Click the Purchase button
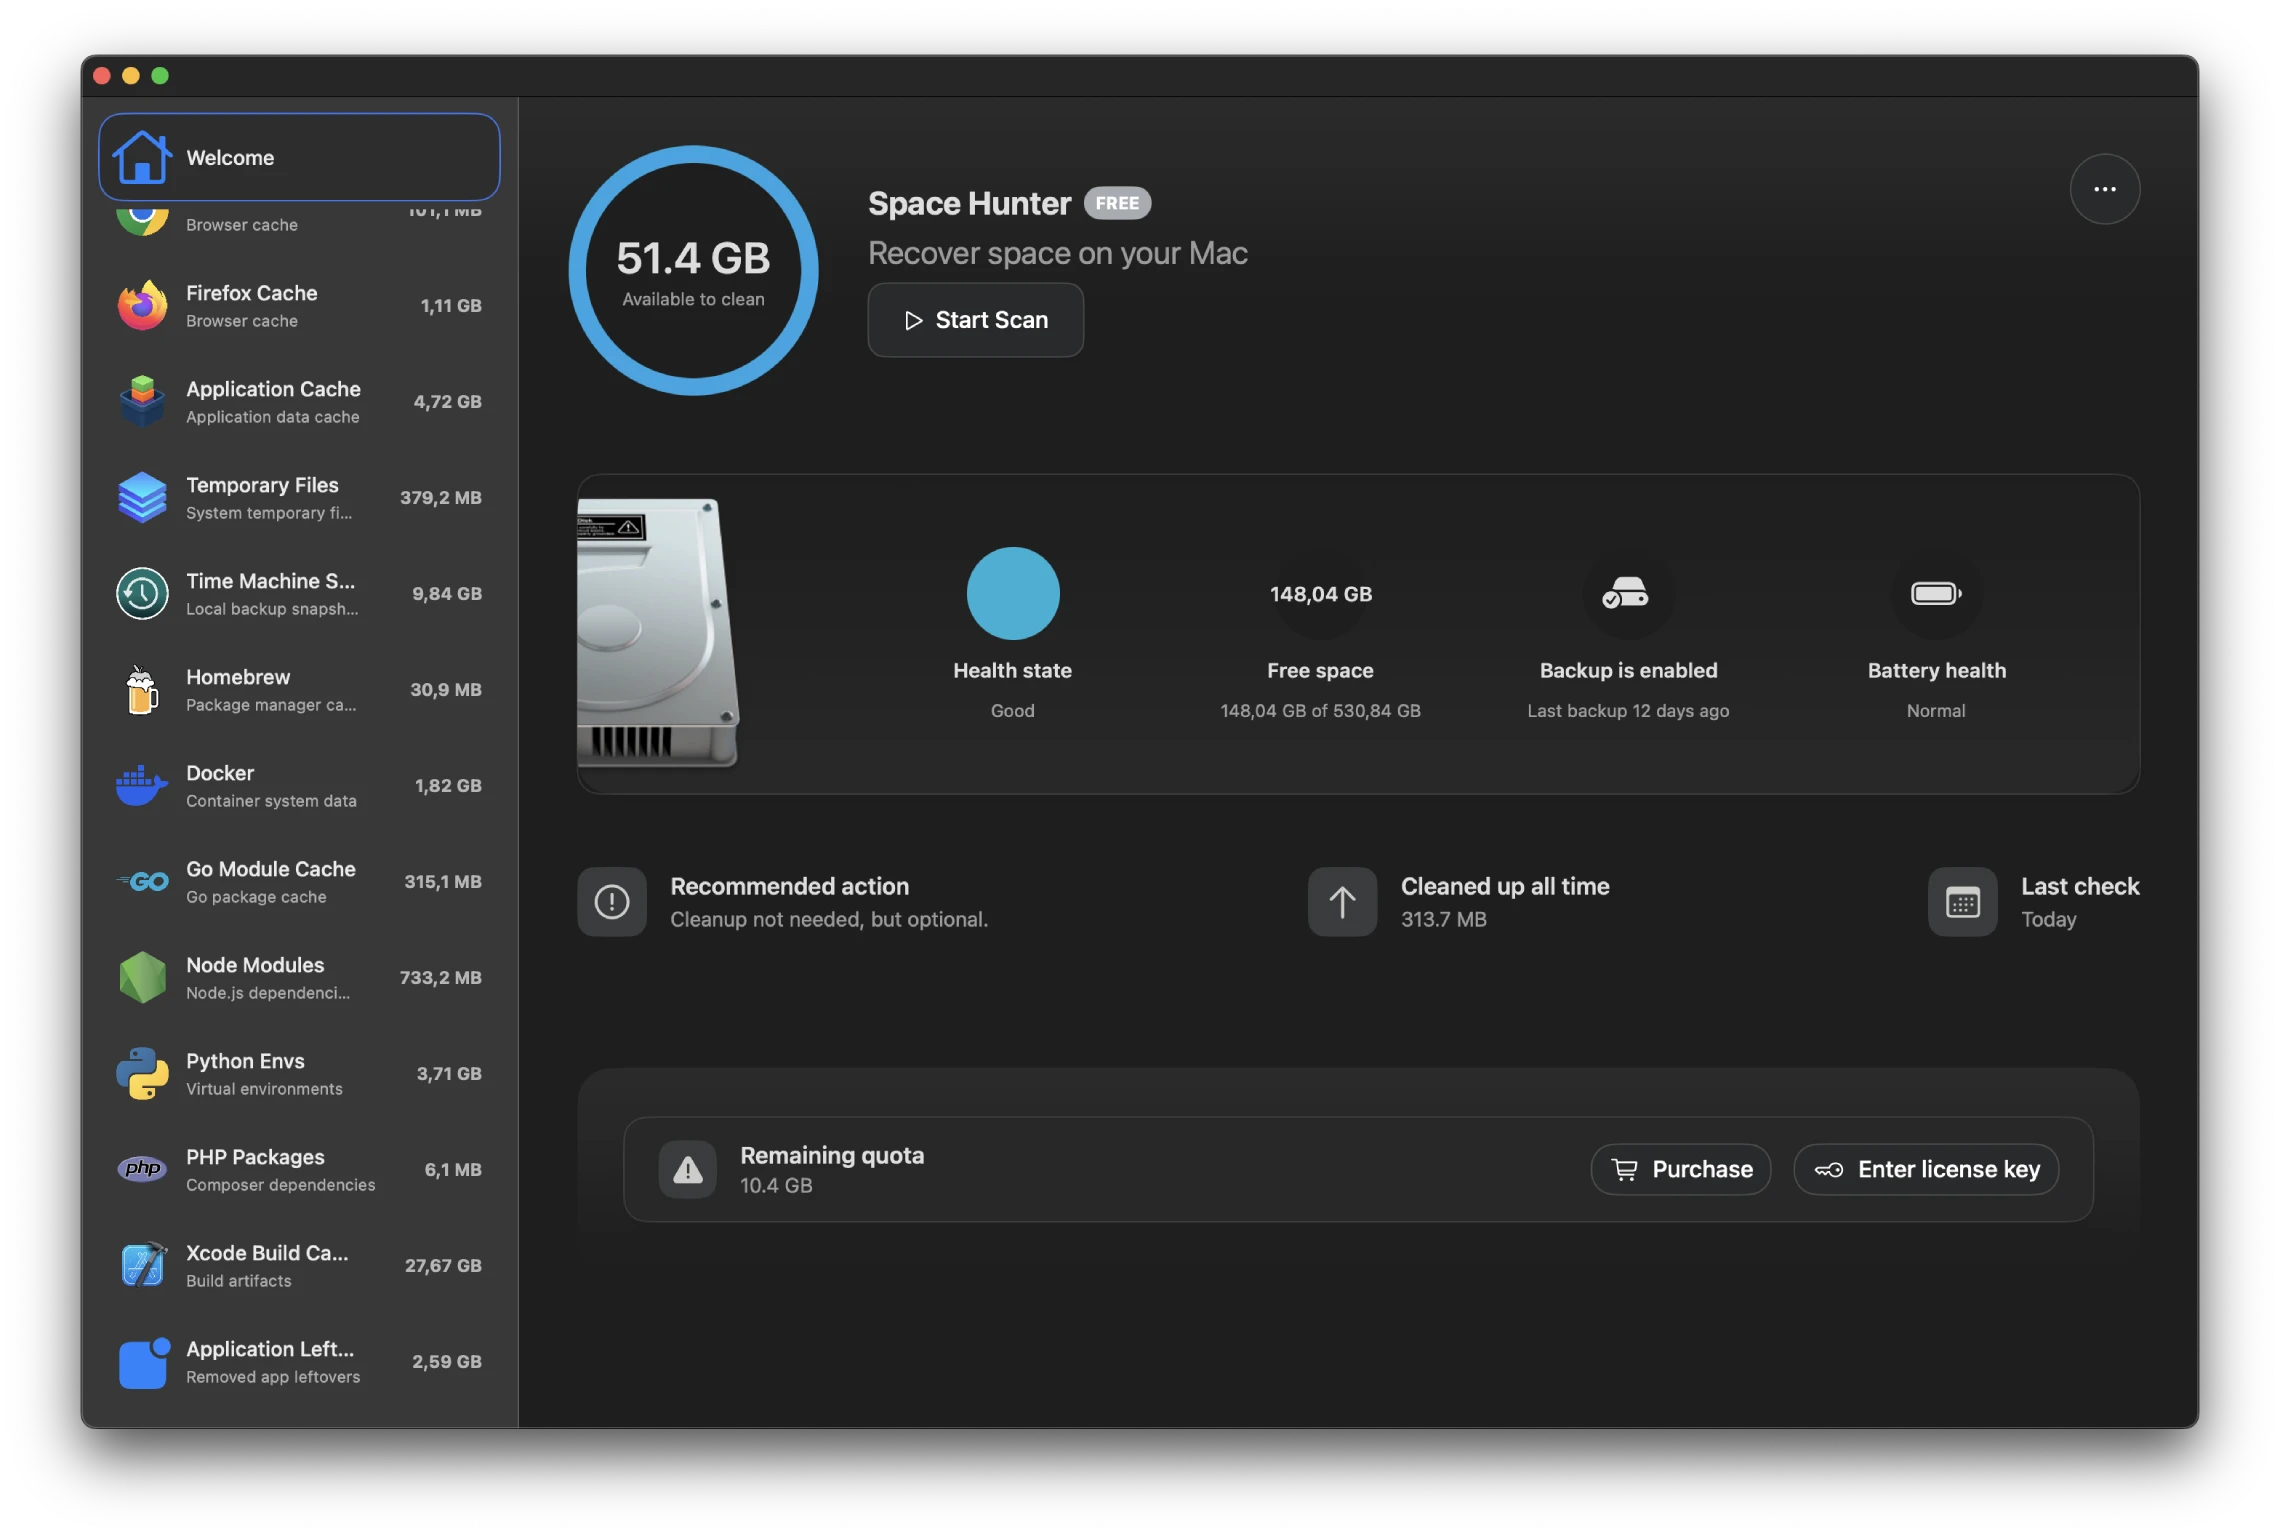Viewport: 2280px width, 1536px height. (1680, 1169)
